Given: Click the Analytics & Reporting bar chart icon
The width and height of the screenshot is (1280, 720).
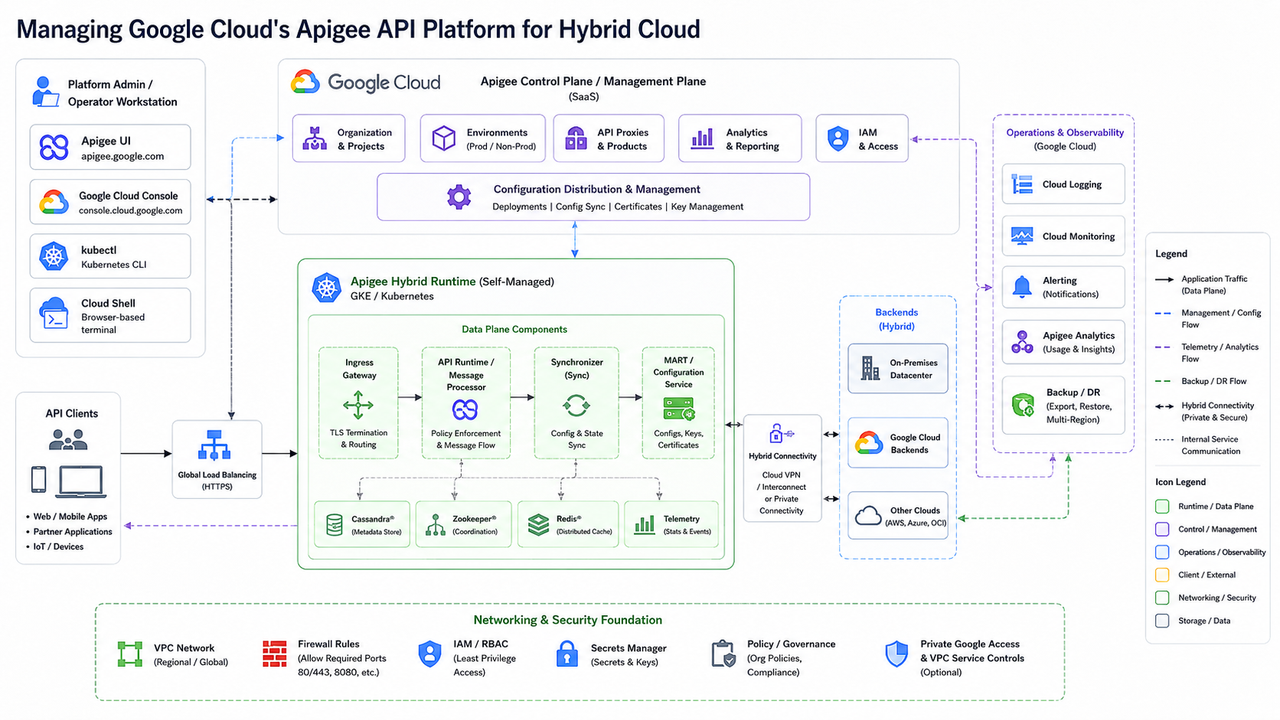Looking at the screenshot, I should [704, 139].
